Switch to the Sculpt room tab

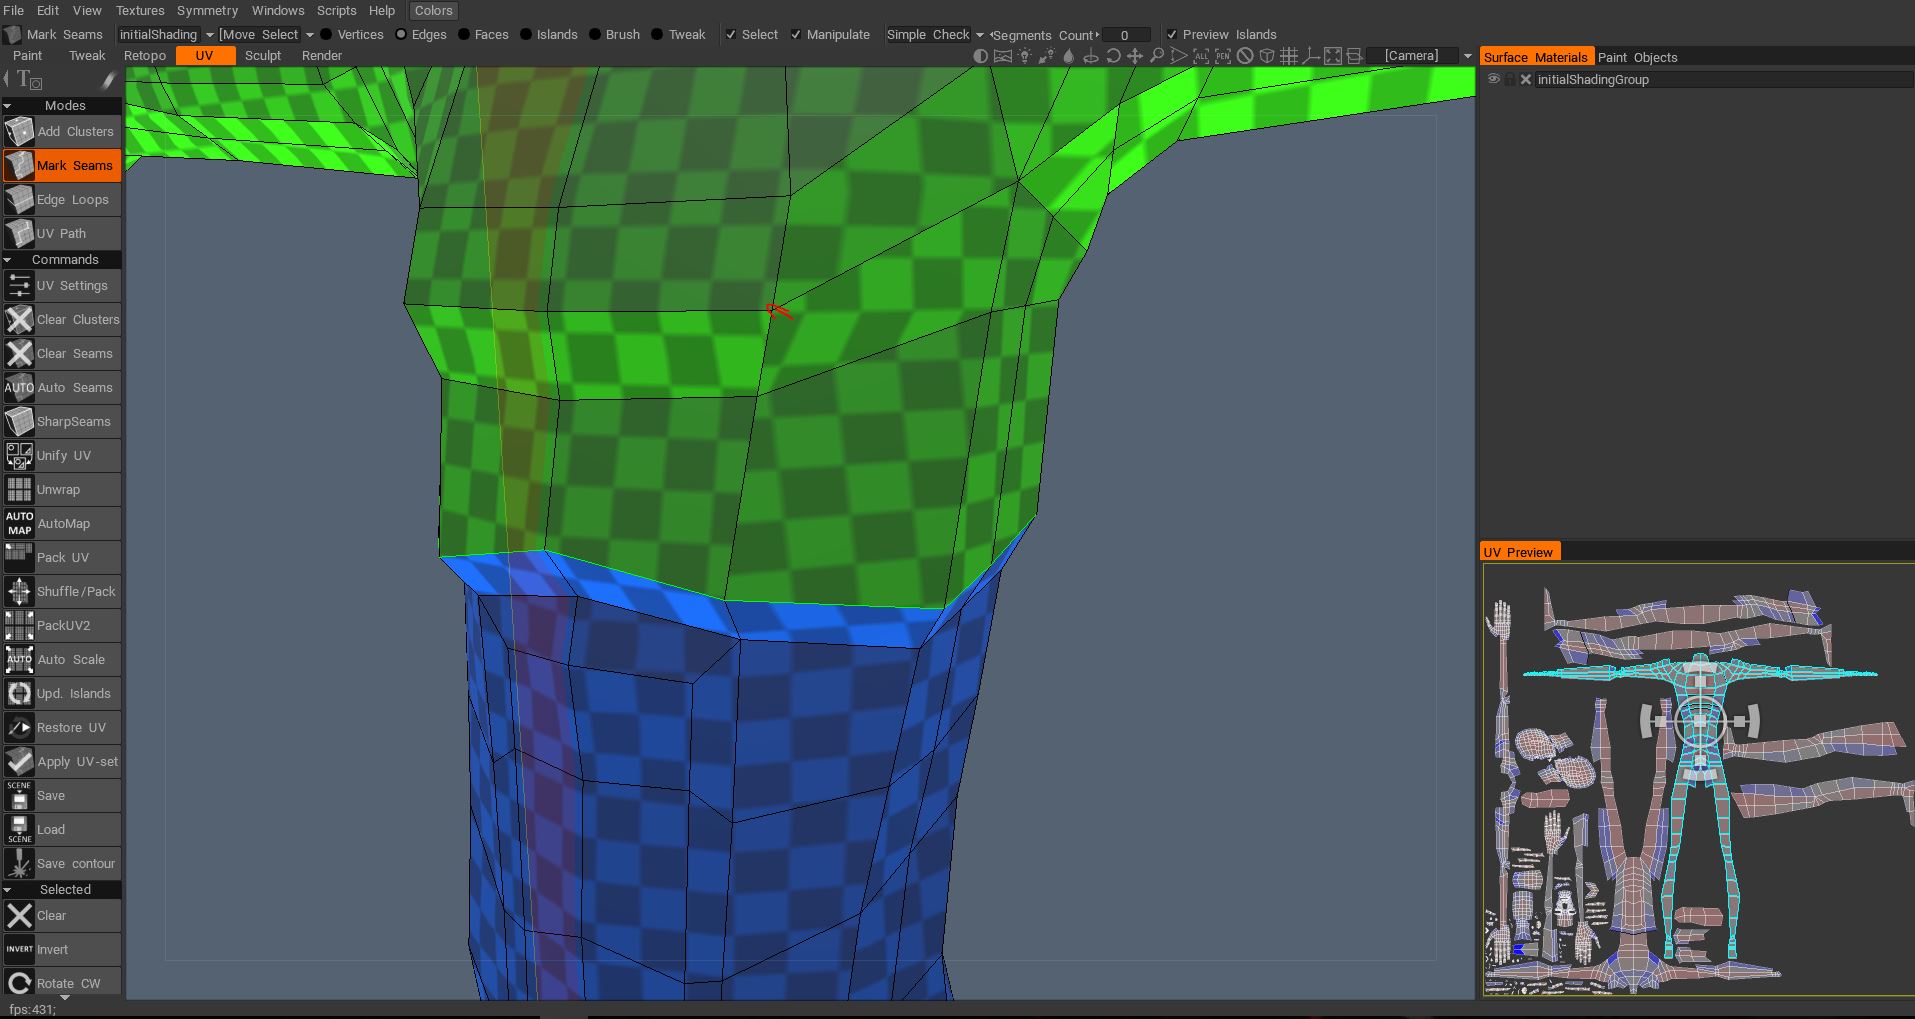[x=263, y=56]
